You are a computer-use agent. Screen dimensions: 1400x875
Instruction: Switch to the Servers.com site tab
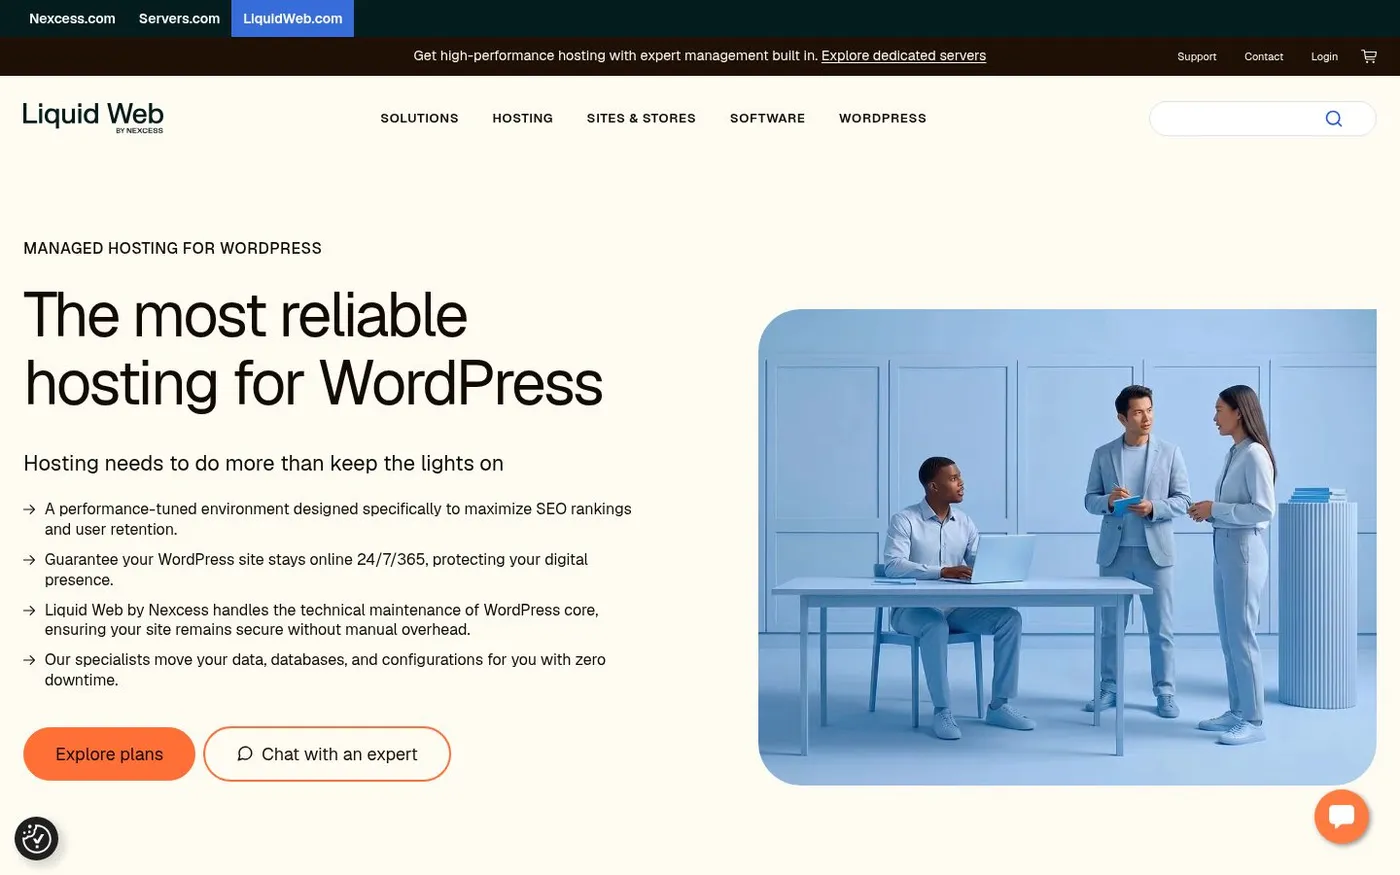click(179, 18)
